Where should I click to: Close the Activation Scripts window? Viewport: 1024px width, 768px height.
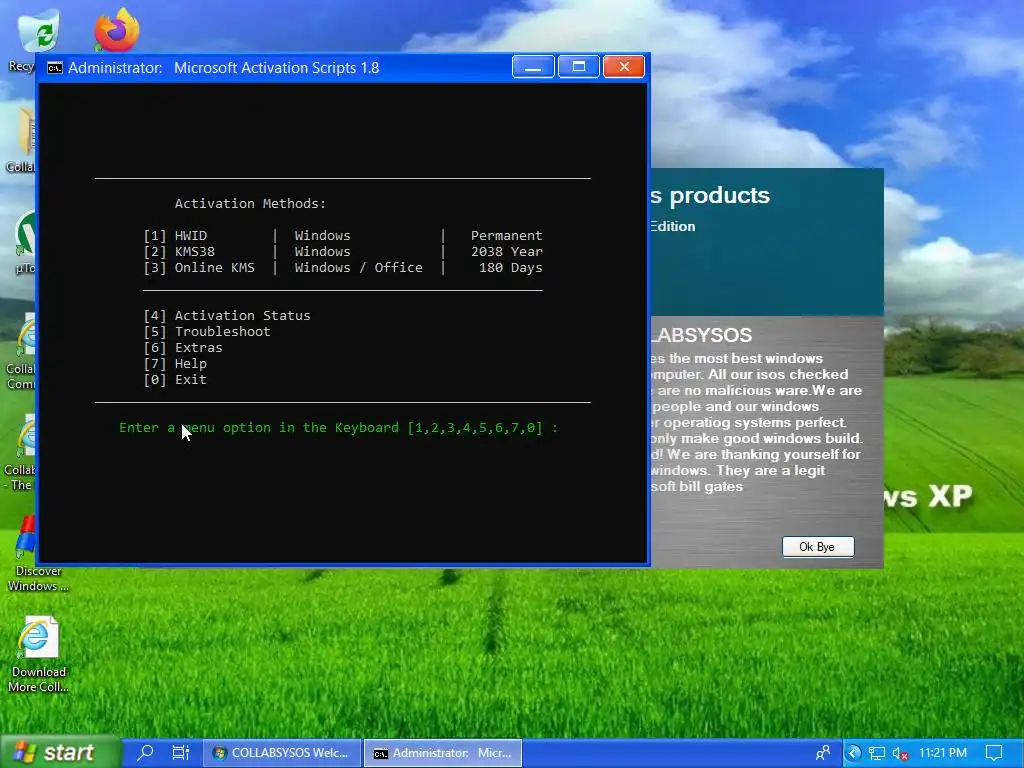pos(624,67)
